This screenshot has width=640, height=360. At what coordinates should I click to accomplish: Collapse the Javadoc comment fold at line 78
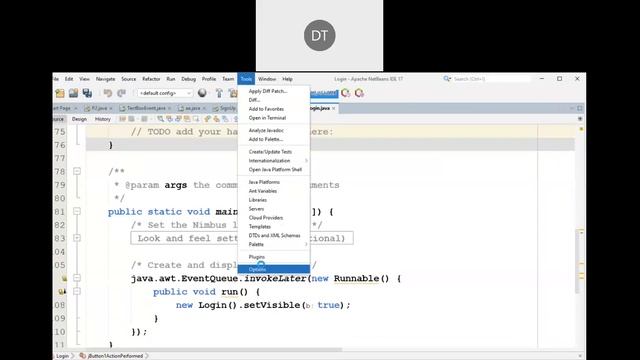77,171
